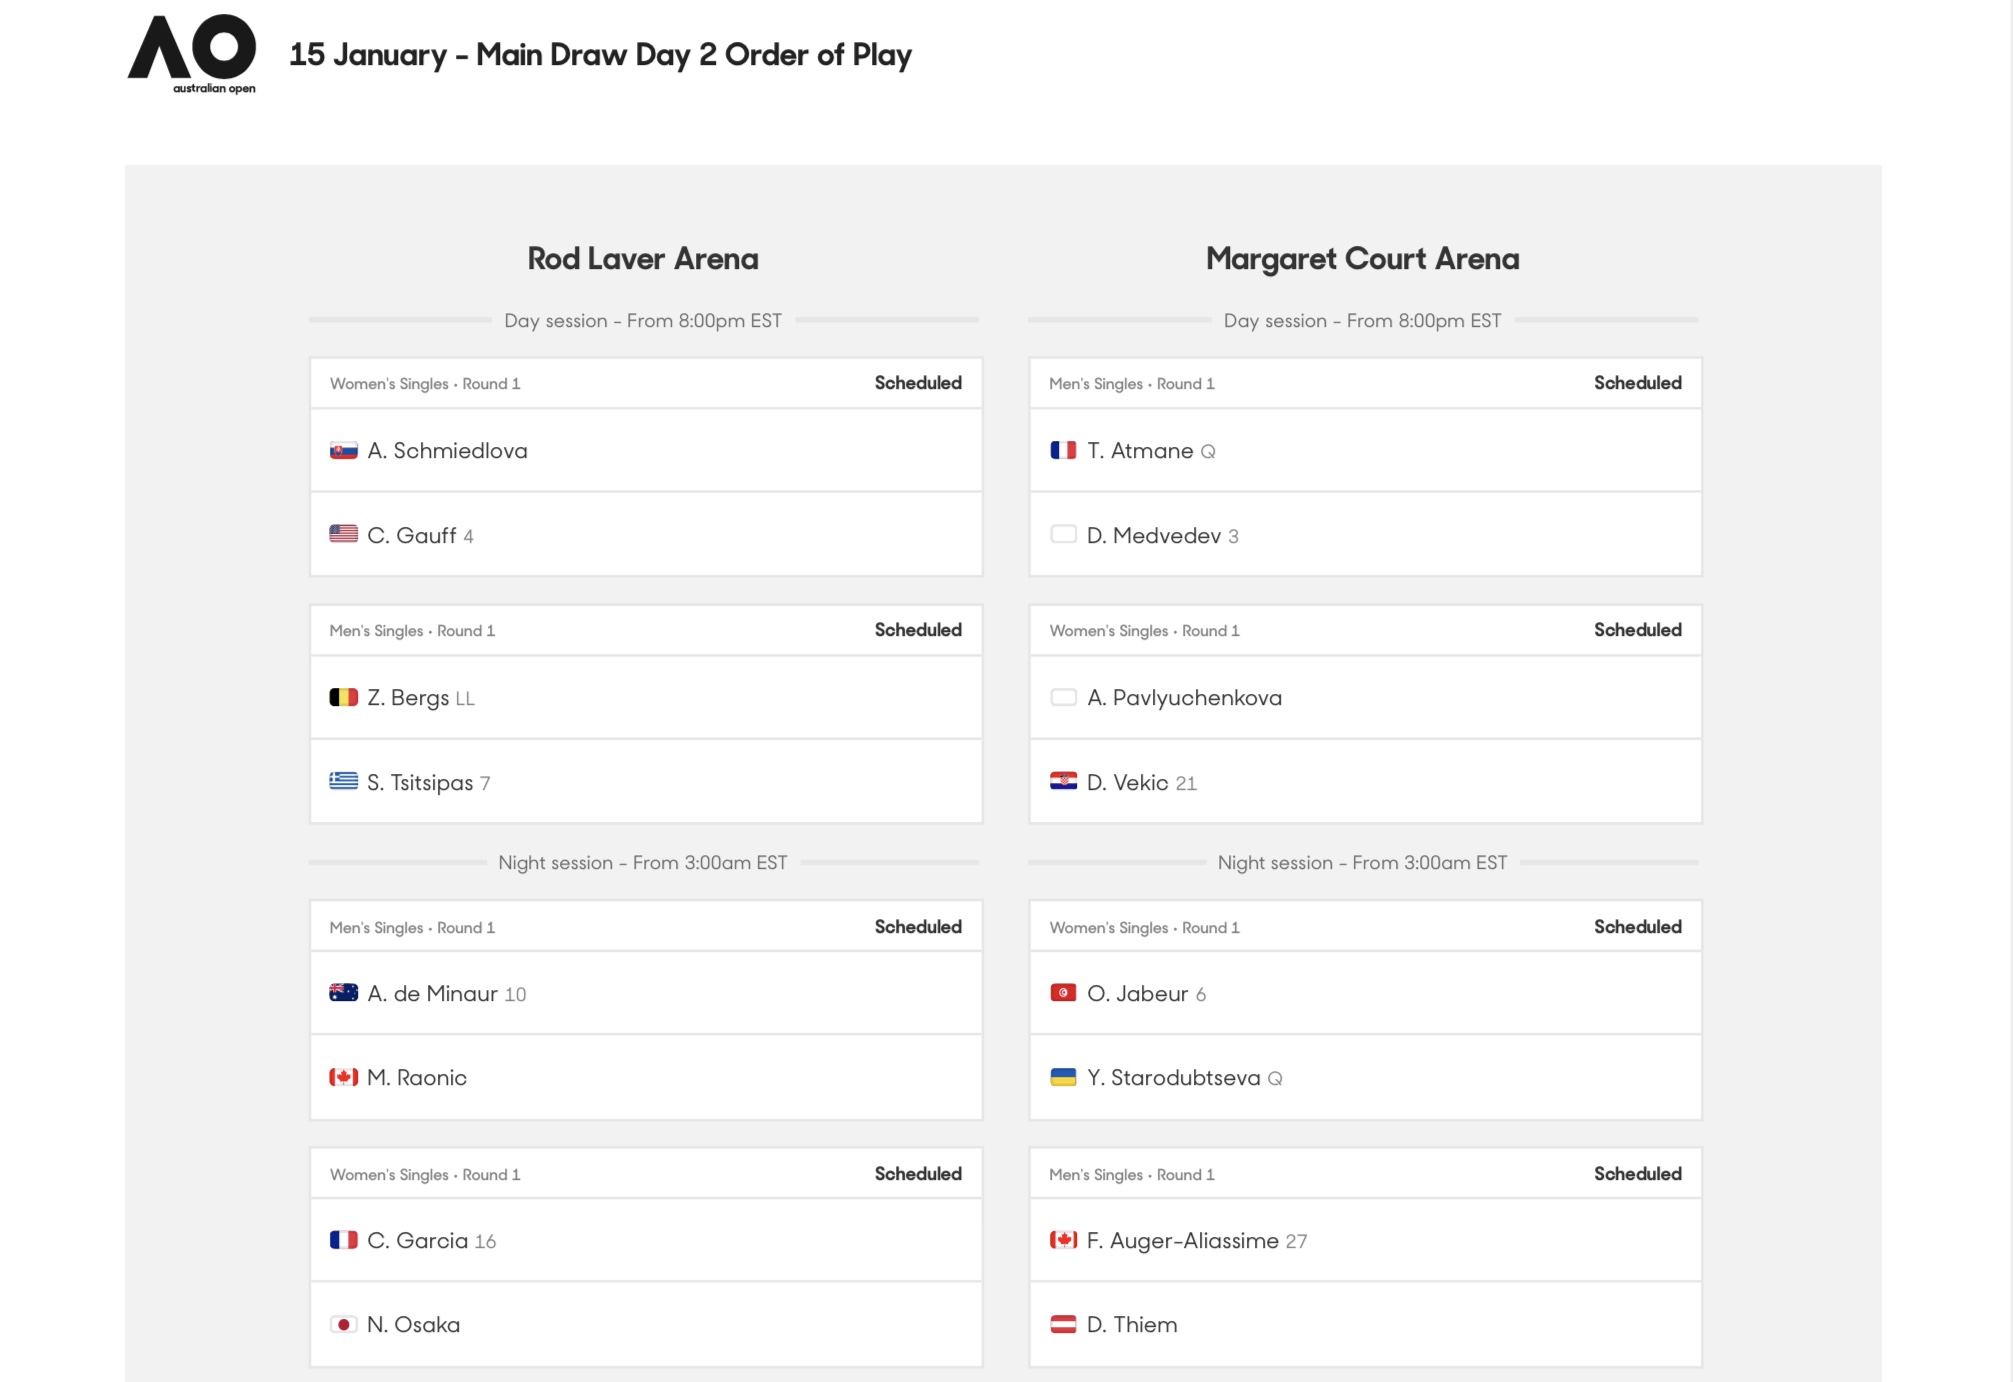Screen dimensions: 2013x1382
Task: Click Belgium flag beside Z. Bergs
Action: (x=344, y=697)
